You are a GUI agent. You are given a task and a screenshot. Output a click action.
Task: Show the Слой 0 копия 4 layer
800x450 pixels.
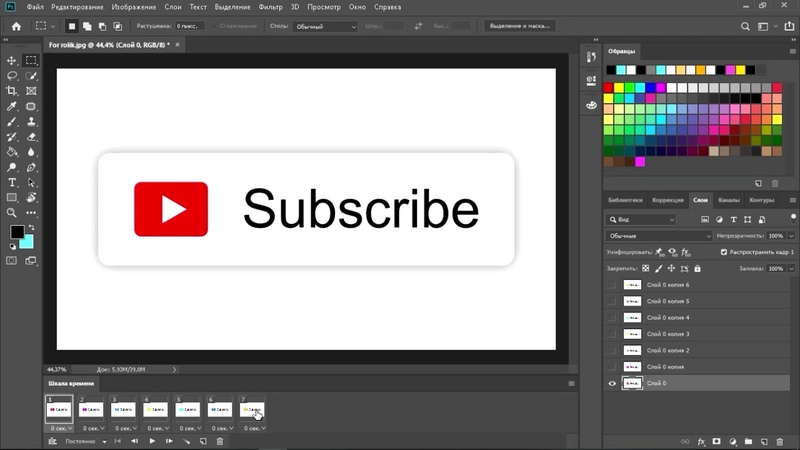(x=612, y=317)
